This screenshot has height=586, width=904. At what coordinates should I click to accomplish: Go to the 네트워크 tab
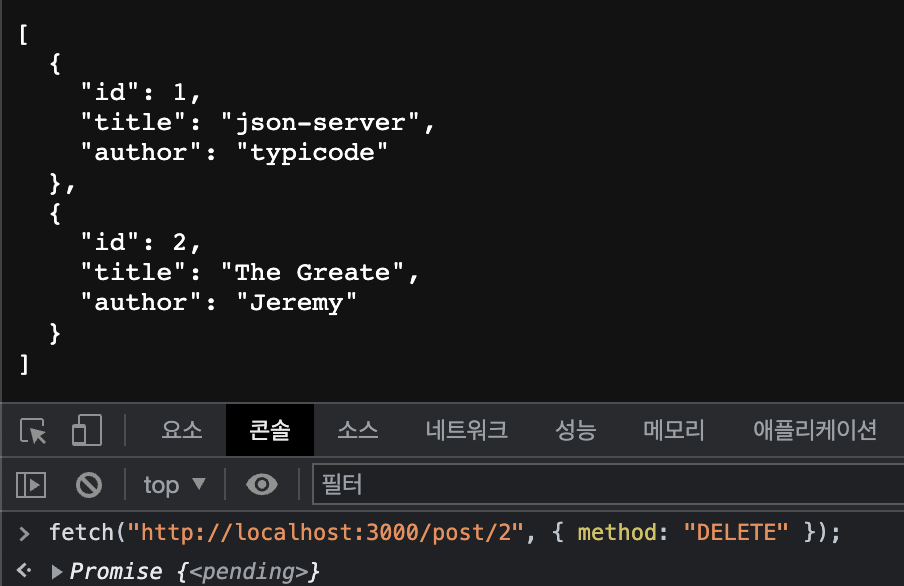[x=466, y=430]
